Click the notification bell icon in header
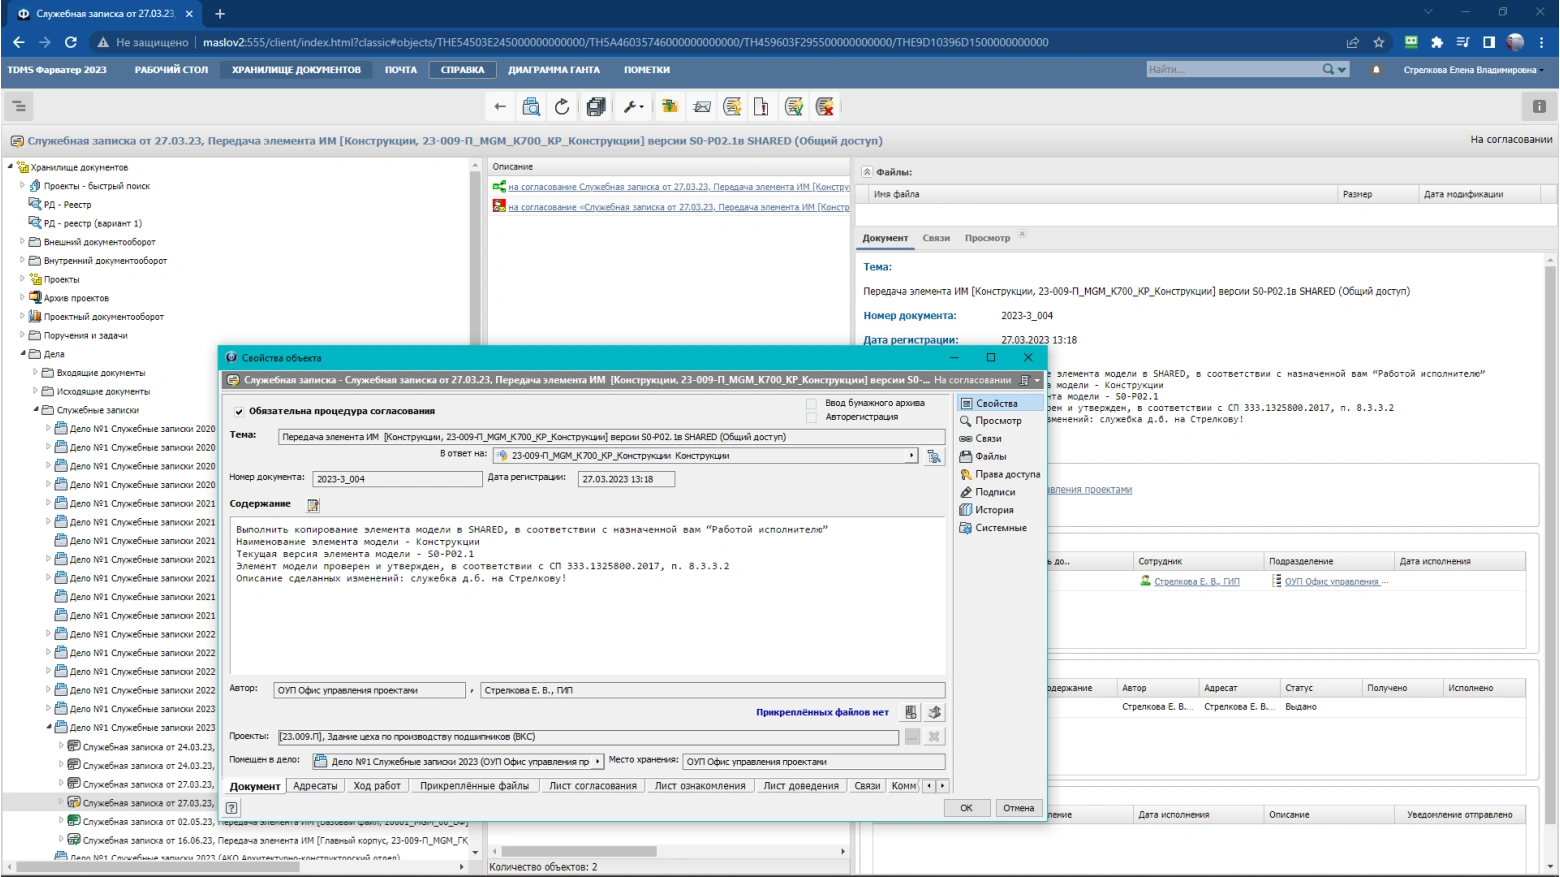The width and height of the screenshot is (1560, 877). (1376, 70)
